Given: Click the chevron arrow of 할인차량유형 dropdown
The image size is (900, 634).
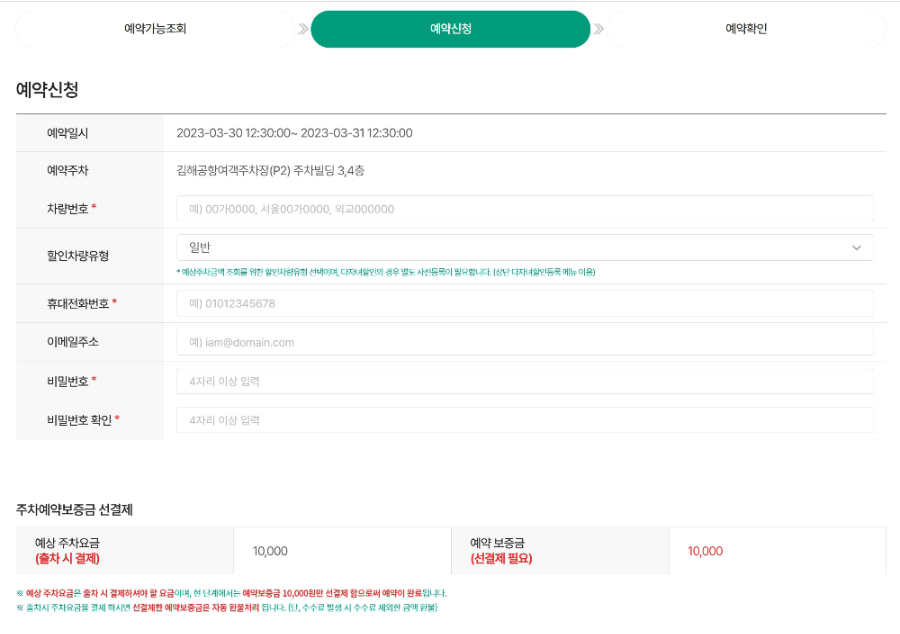Looking at the screenshot, I should (x=856, y=248).
